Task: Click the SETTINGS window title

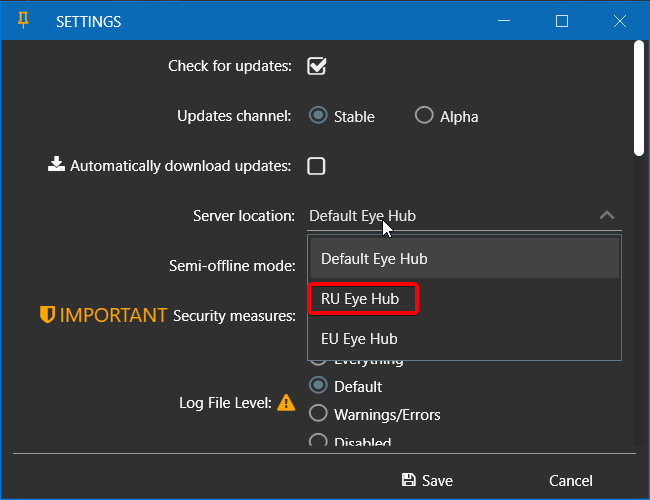Action: point(89,22)
